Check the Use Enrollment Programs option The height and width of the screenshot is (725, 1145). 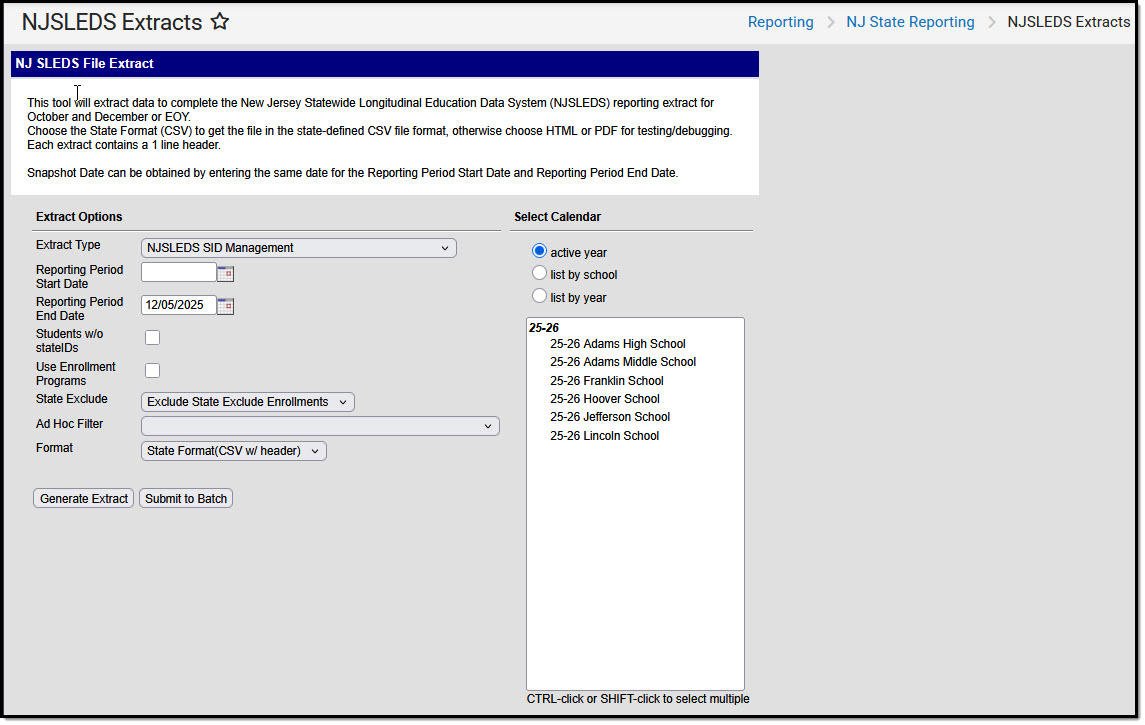click(x=152, y=370)
